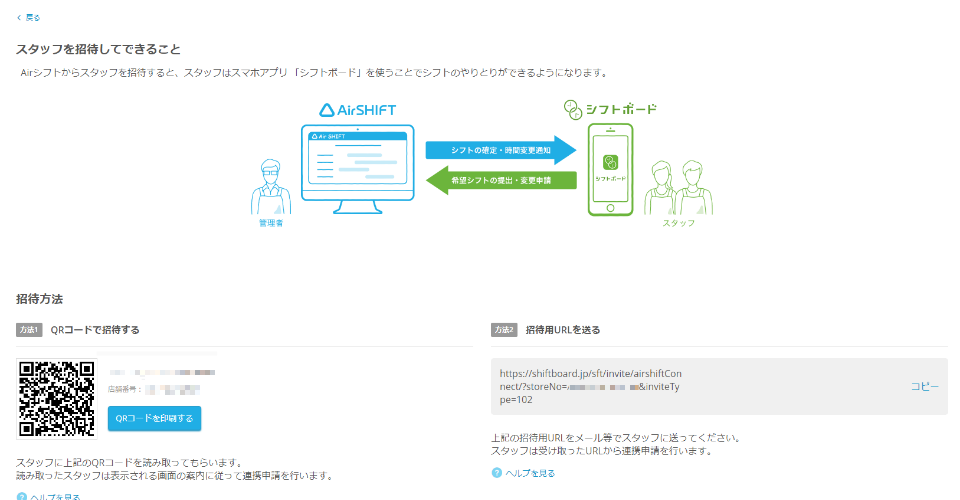Image resolution: width=960 pixels, height=500 pixels.
Task: Click the back chevron arrow icon
Action: coord(19,18)
